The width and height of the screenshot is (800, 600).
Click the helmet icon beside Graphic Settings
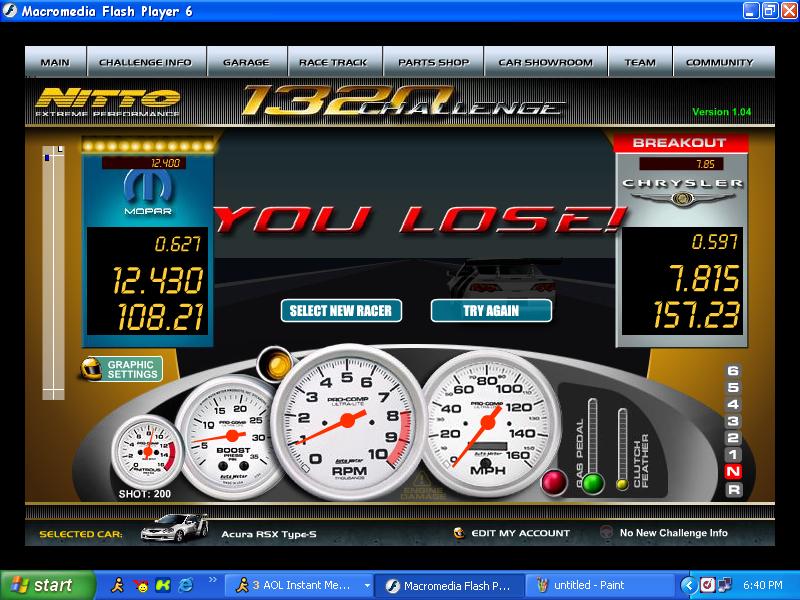coord(91,368)
